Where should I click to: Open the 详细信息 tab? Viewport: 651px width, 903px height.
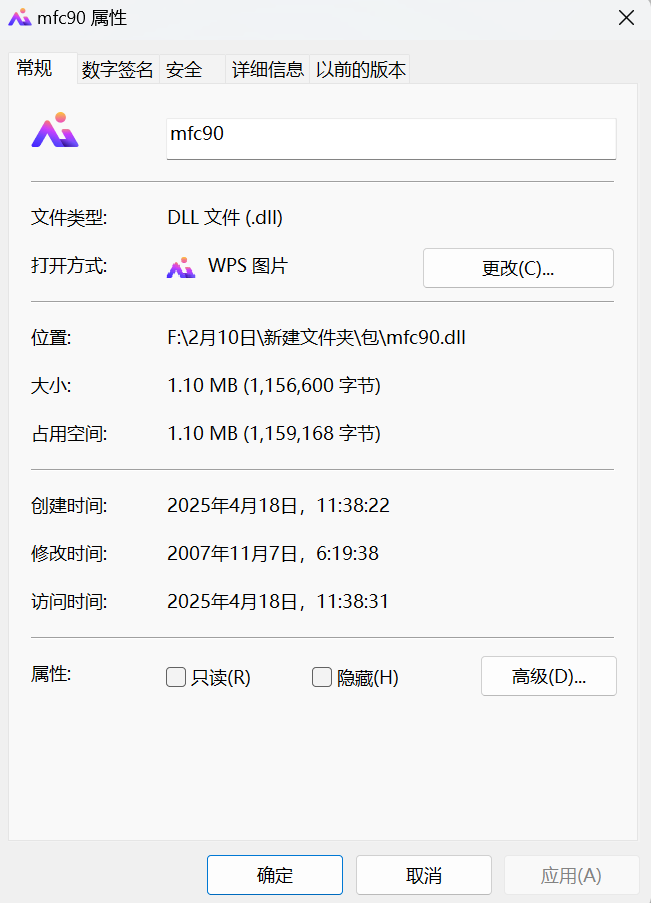coord(266,70)
